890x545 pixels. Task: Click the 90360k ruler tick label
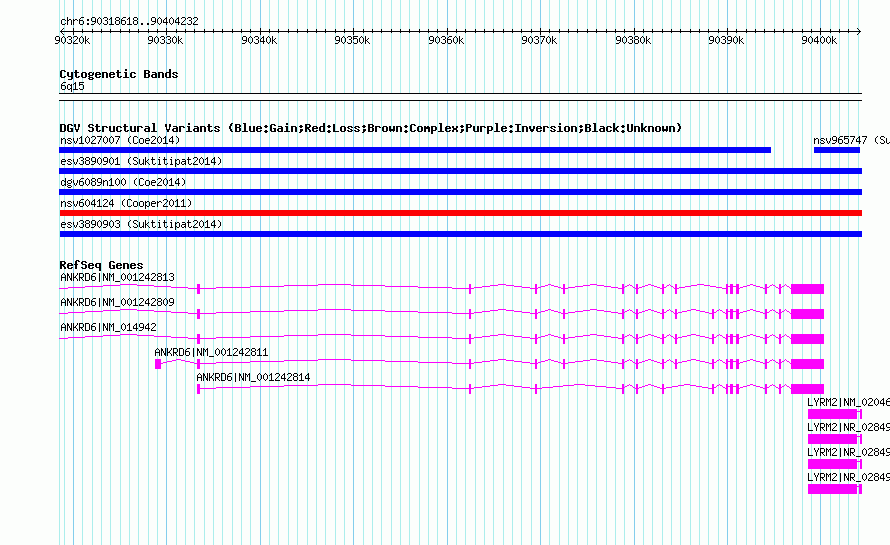pyautogui.click(x=446, y=40)
